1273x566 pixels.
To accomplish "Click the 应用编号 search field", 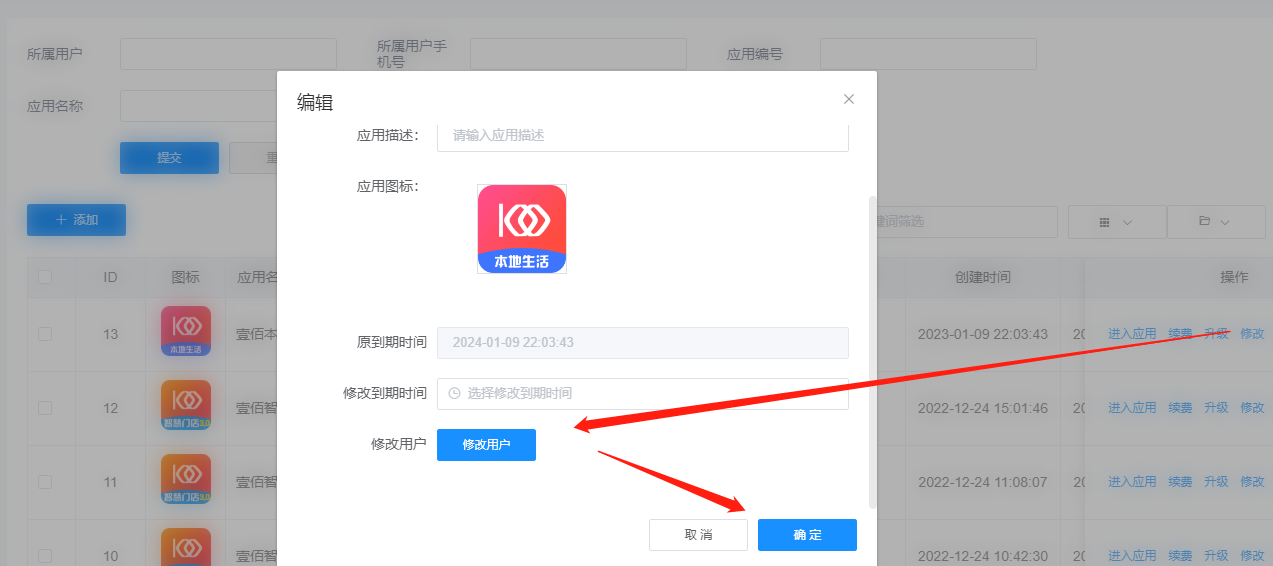I will point(928,54).
